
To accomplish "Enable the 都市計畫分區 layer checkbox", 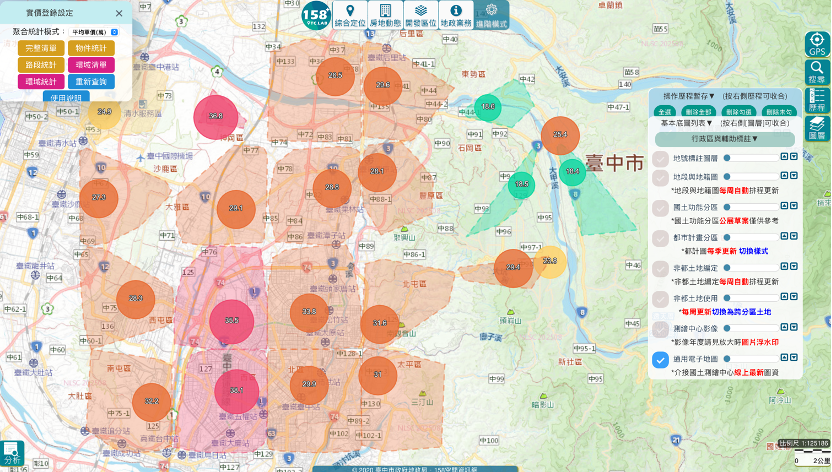I will coord(660,237).
